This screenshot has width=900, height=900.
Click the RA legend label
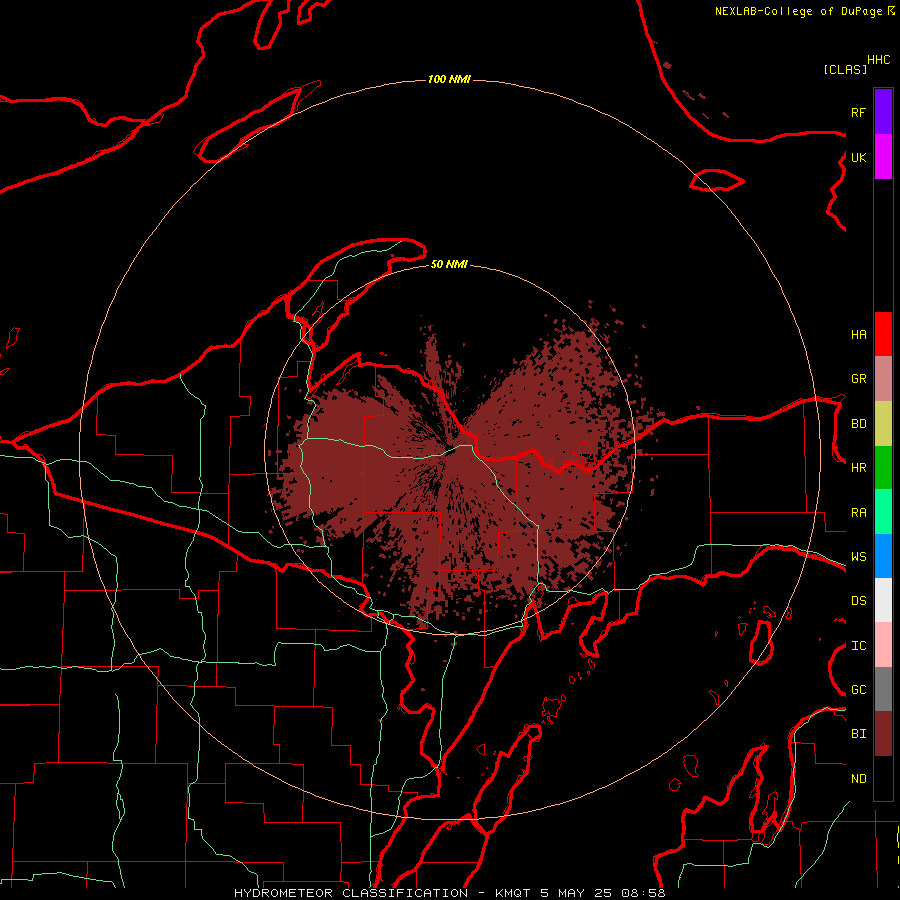click(x=858, y=513)
